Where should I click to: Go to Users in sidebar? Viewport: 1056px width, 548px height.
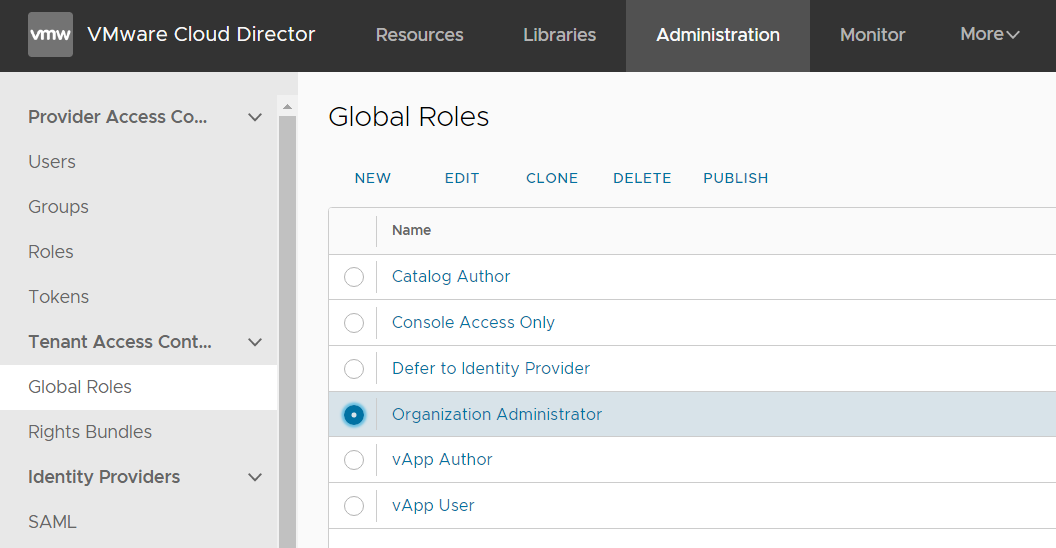click(52, 162)
